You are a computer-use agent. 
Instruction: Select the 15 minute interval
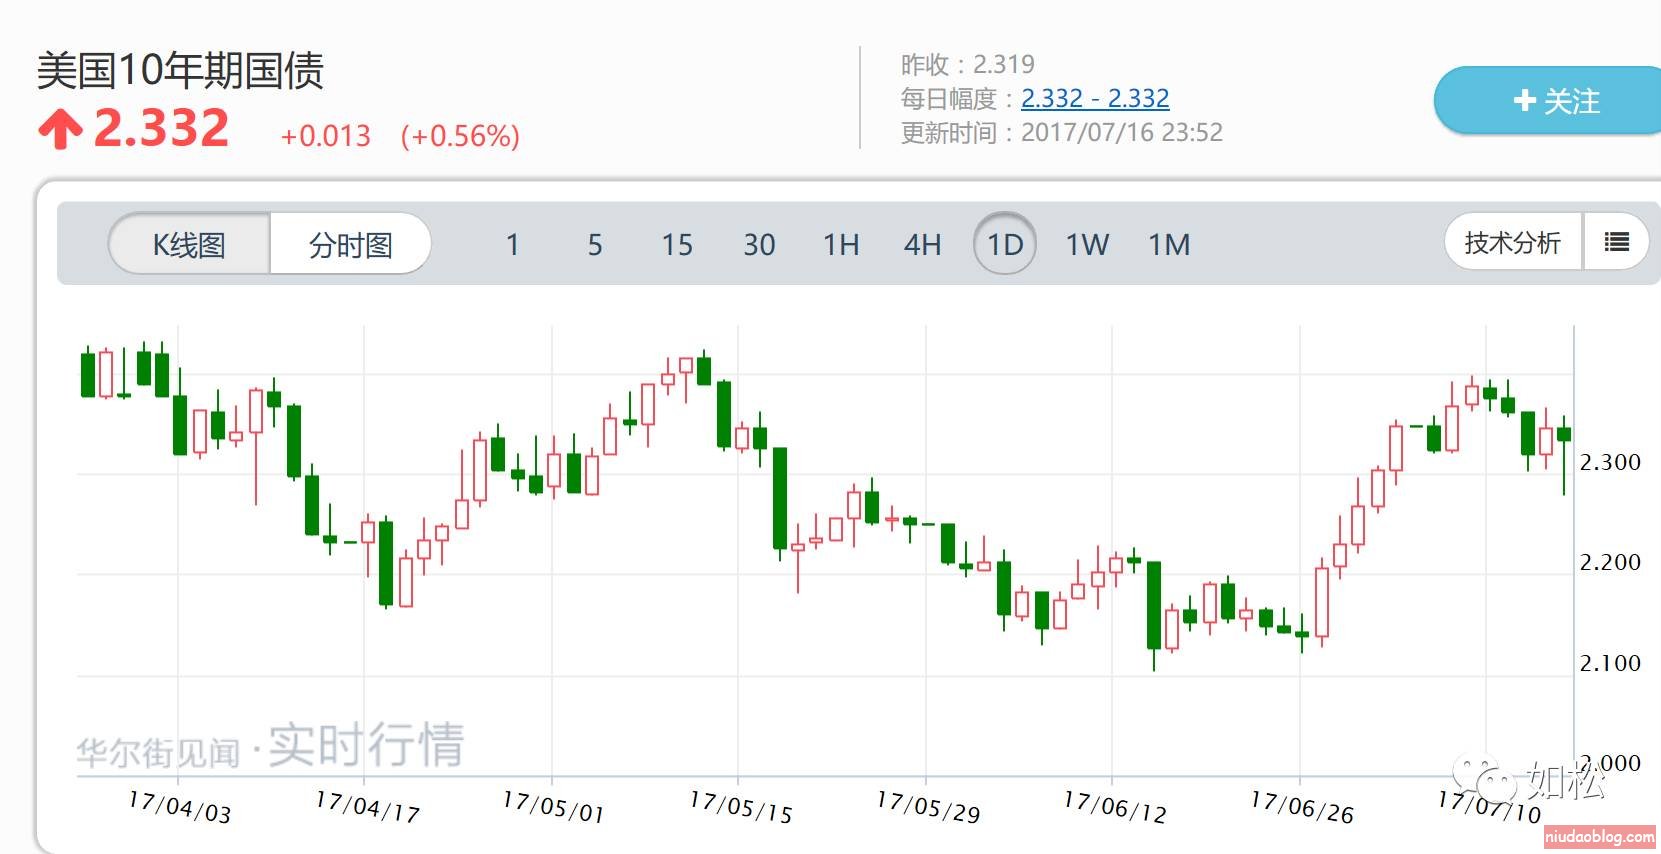[x=677, y=244]
